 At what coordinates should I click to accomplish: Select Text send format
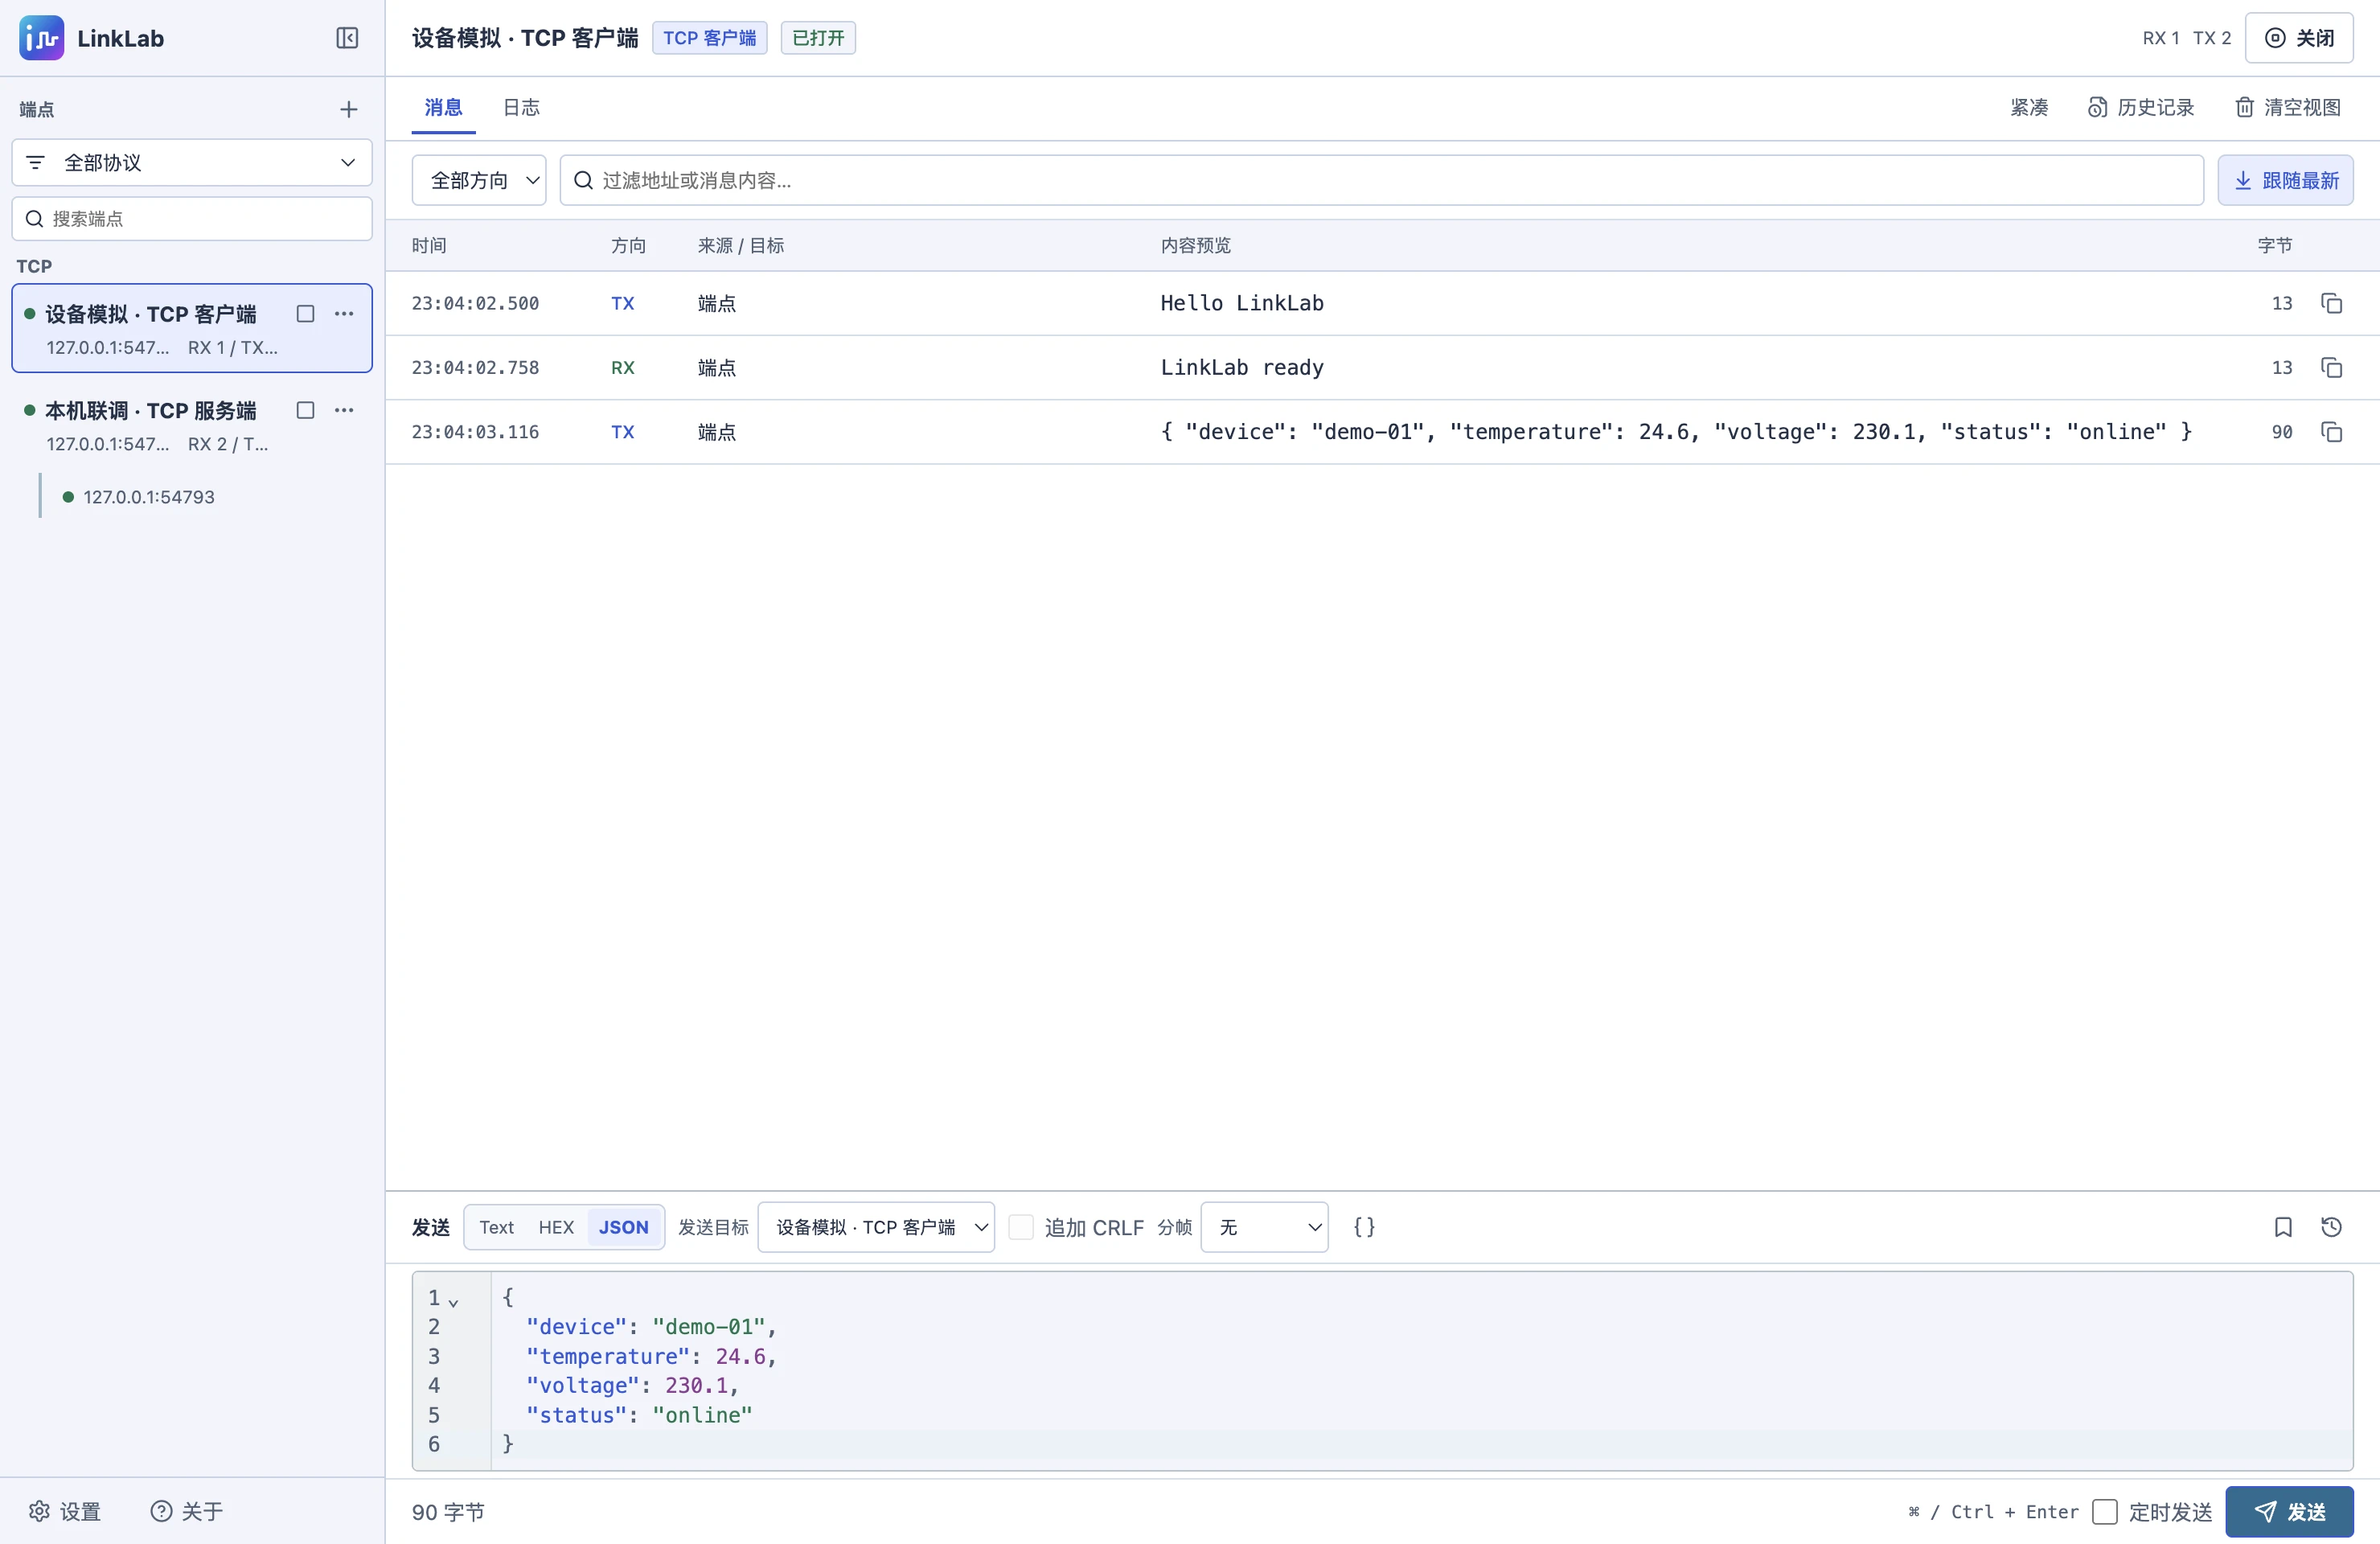496,1227
